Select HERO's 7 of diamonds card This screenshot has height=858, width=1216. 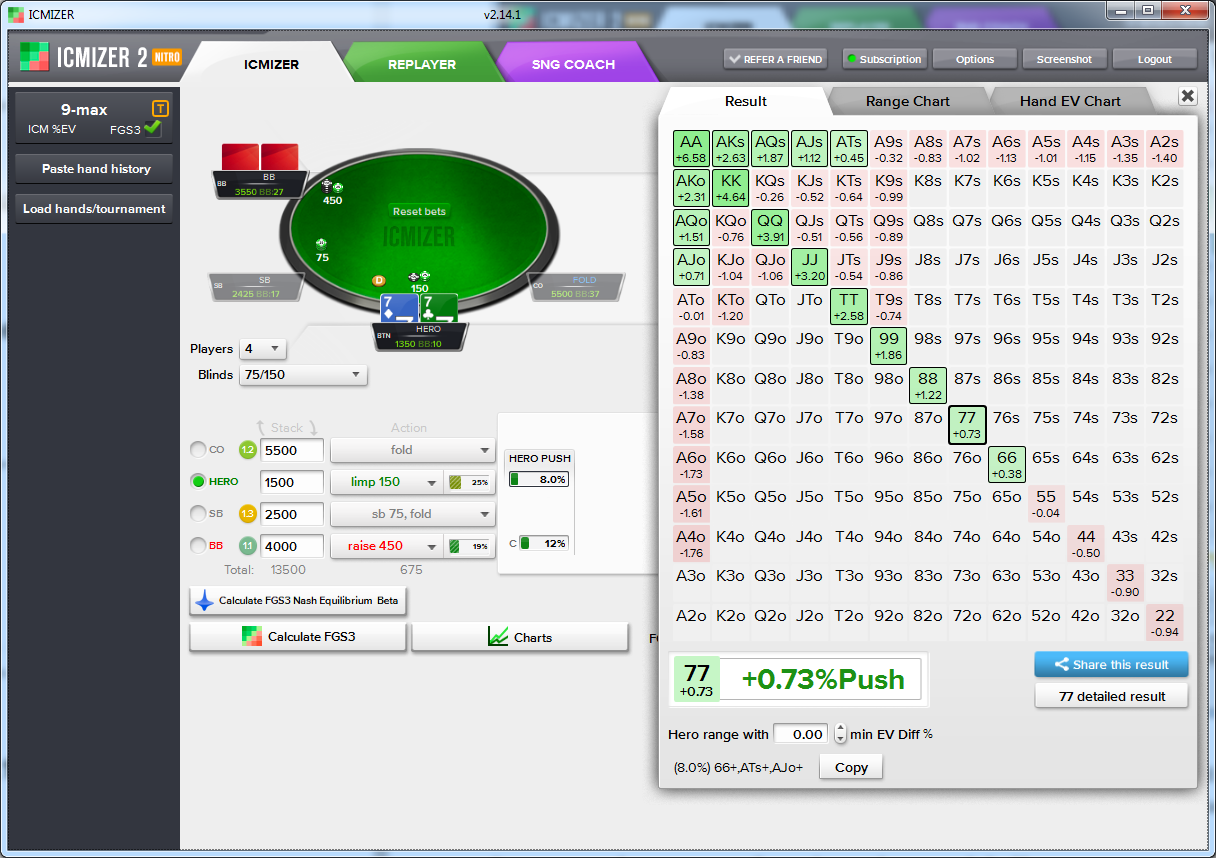(x=399, y=309)
